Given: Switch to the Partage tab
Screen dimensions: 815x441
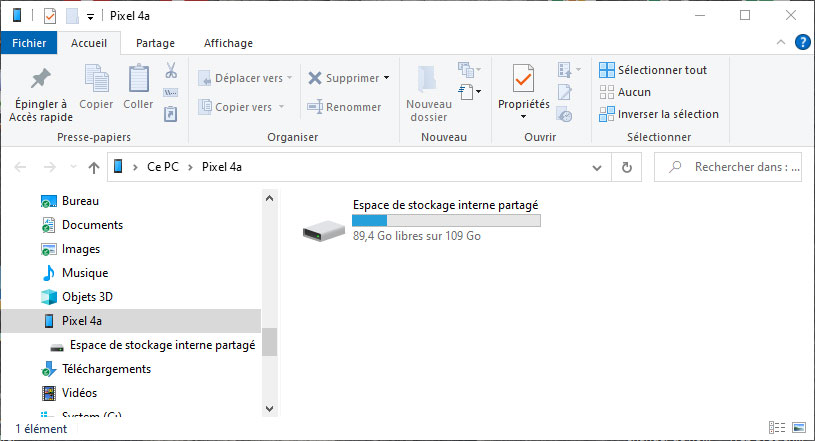Looking at the screenshot, I should (x=155, y=43).
